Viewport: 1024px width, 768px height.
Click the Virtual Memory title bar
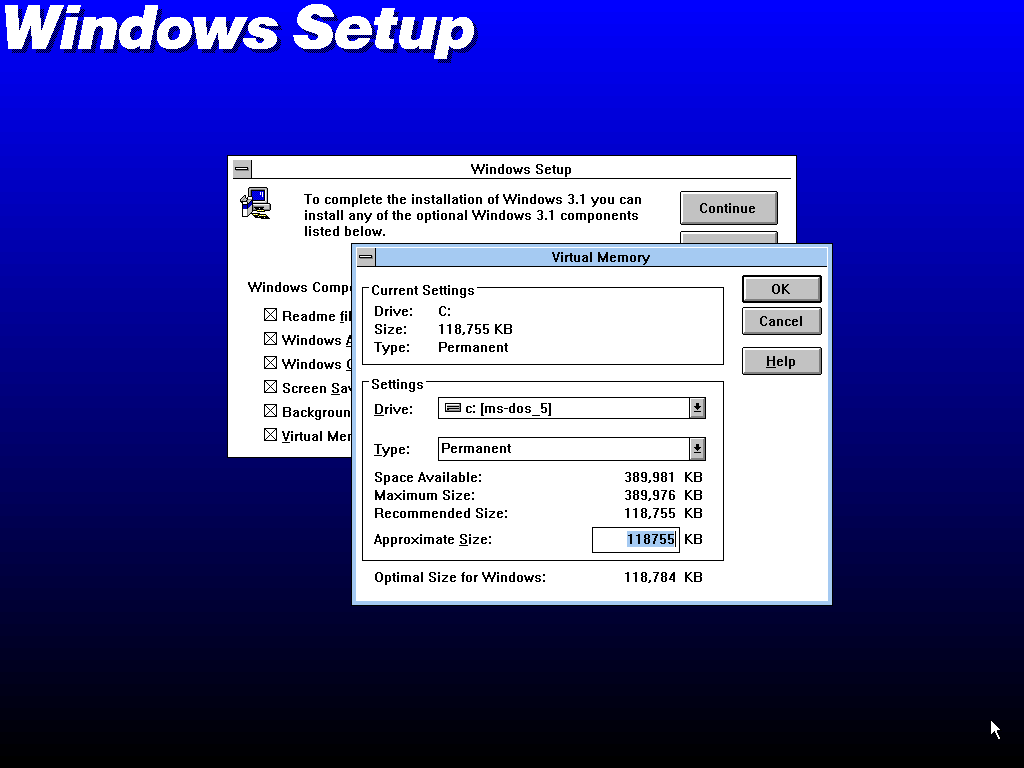pos(601,257)
